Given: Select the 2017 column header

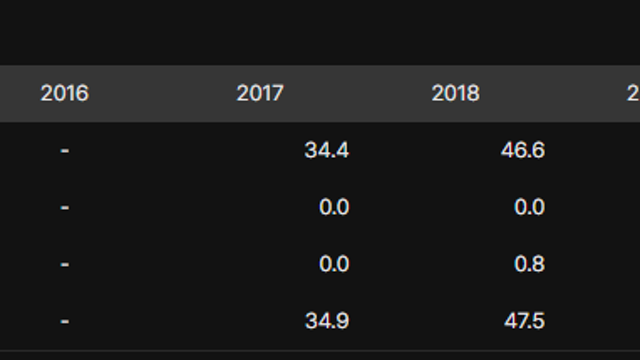Looking at the screenshot, I should tap(260, 93).
